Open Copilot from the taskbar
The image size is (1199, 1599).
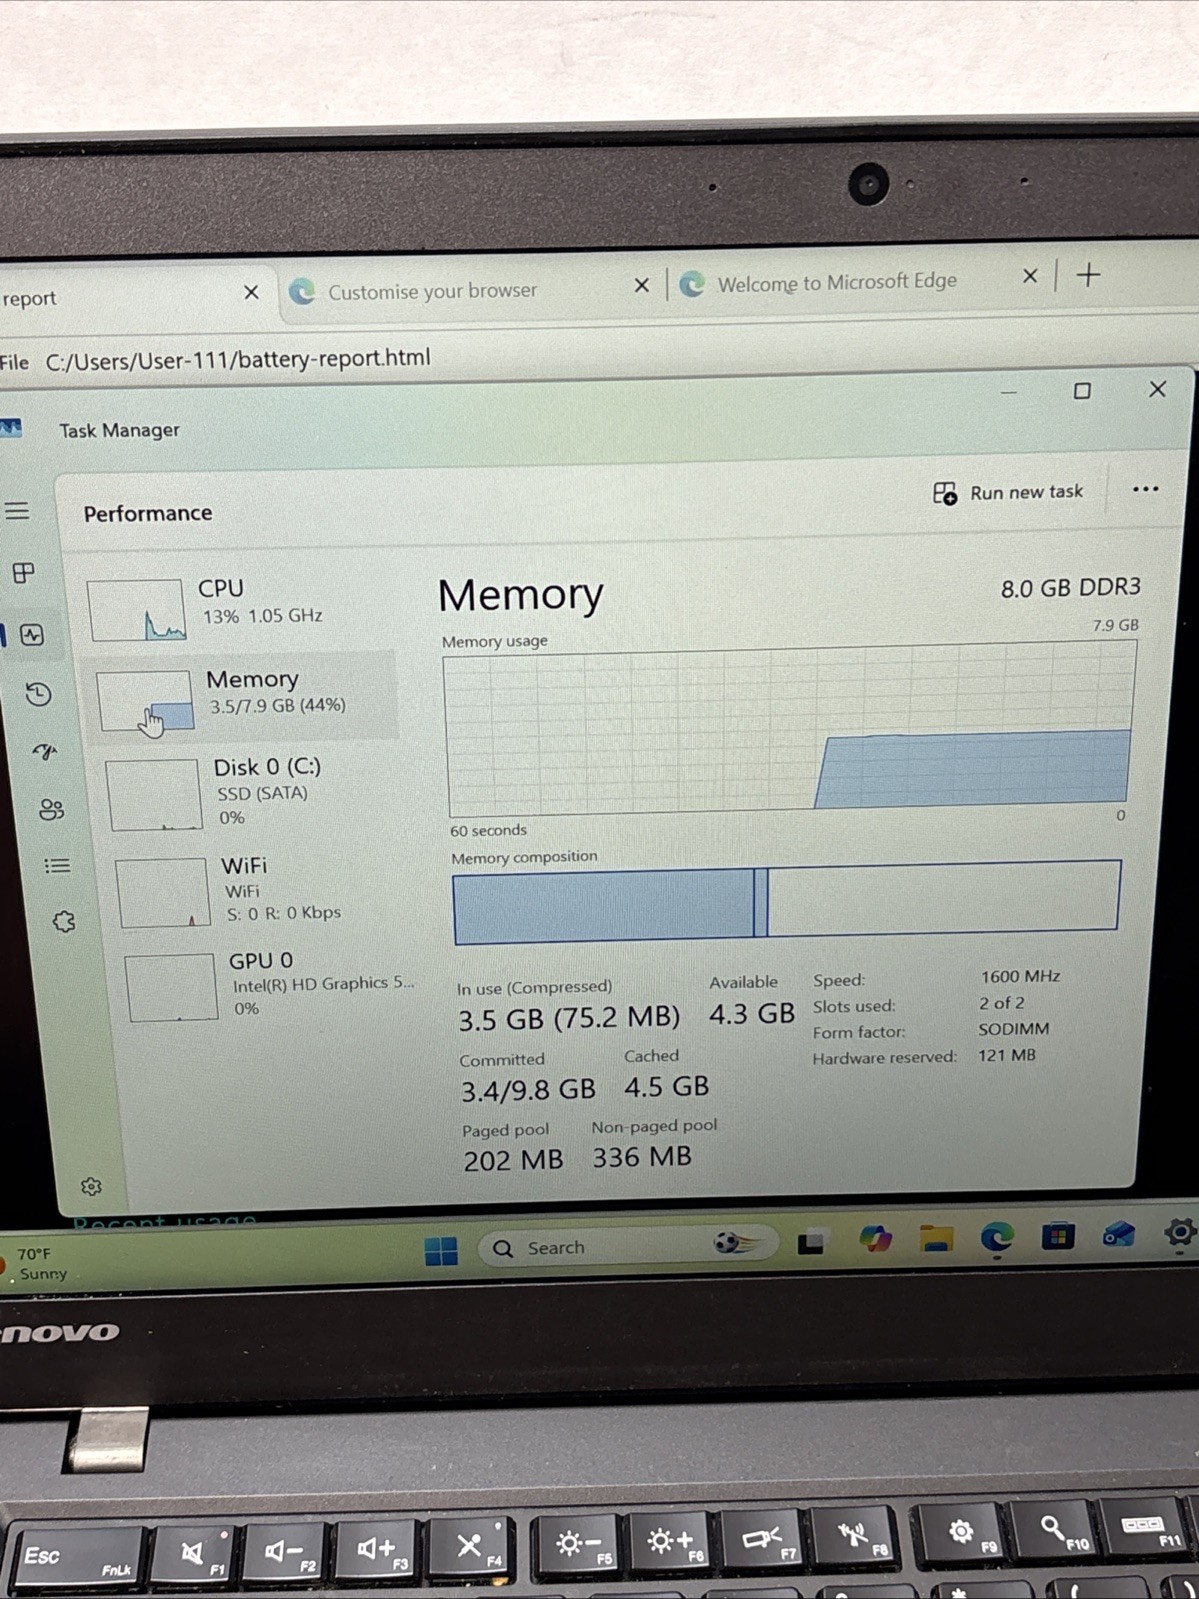(875, 1240)
